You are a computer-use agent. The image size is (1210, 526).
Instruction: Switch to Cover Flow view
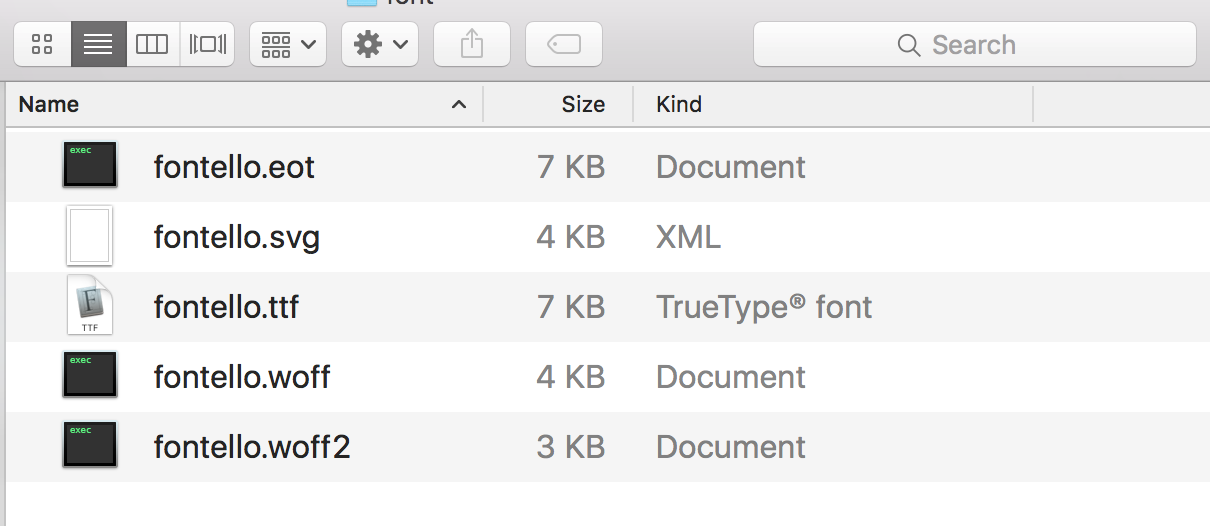click(207, 45)
